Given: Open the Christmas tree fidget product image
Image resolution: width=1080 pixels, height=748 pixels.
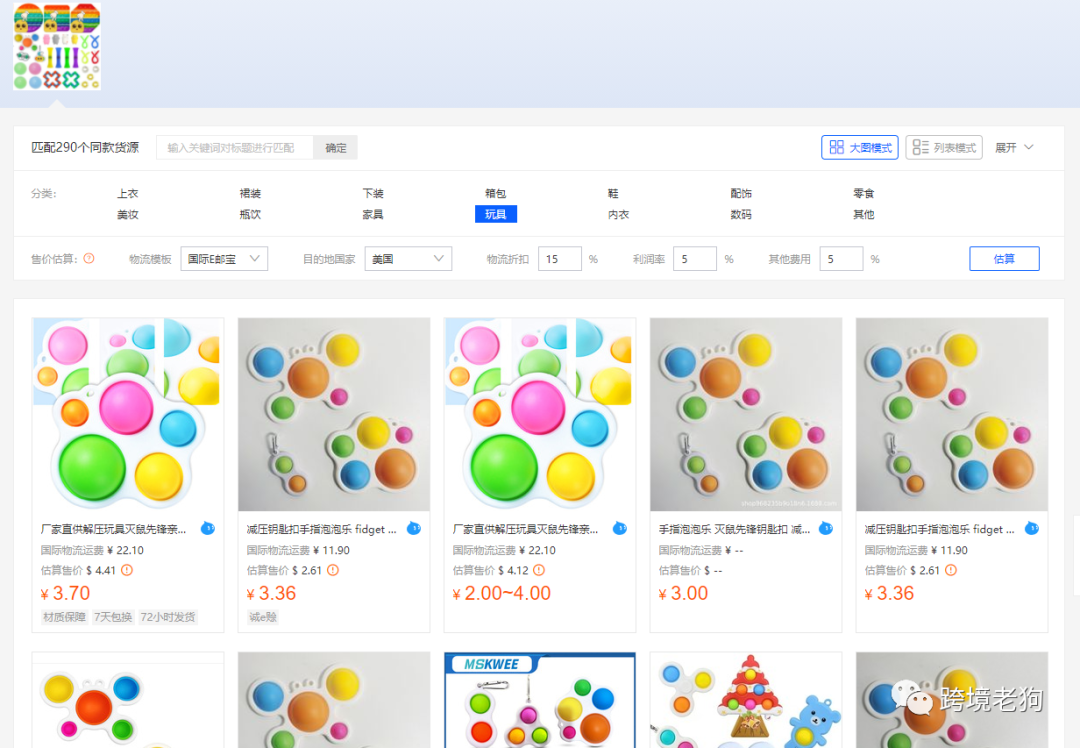Looking at the screenshot, I should [x=746, y=700].
